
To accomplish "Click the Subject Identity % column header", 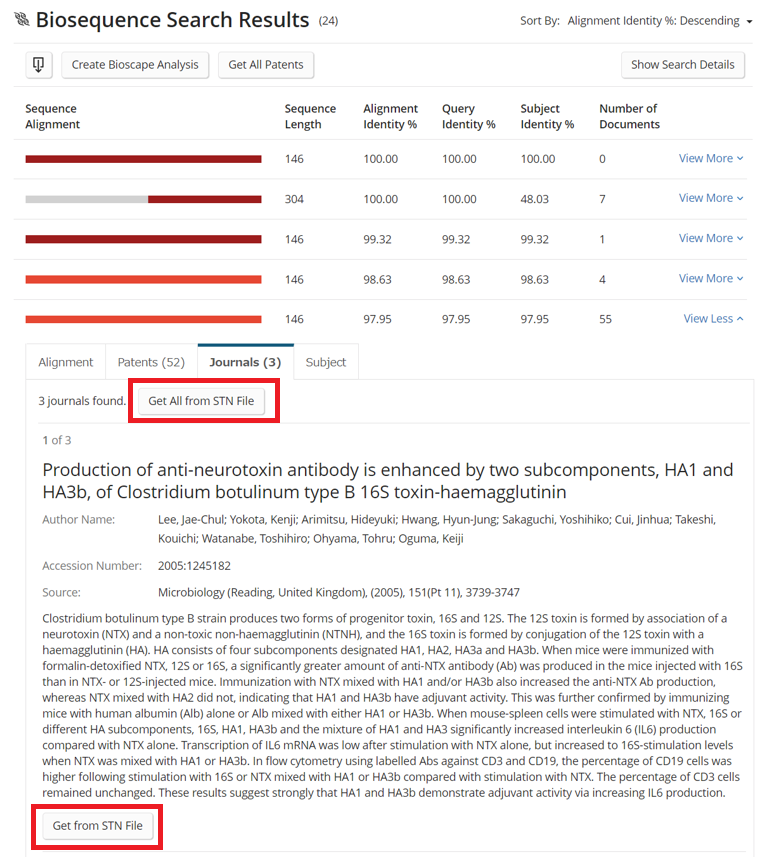I will pyautogui.click(x=547, y=116).
